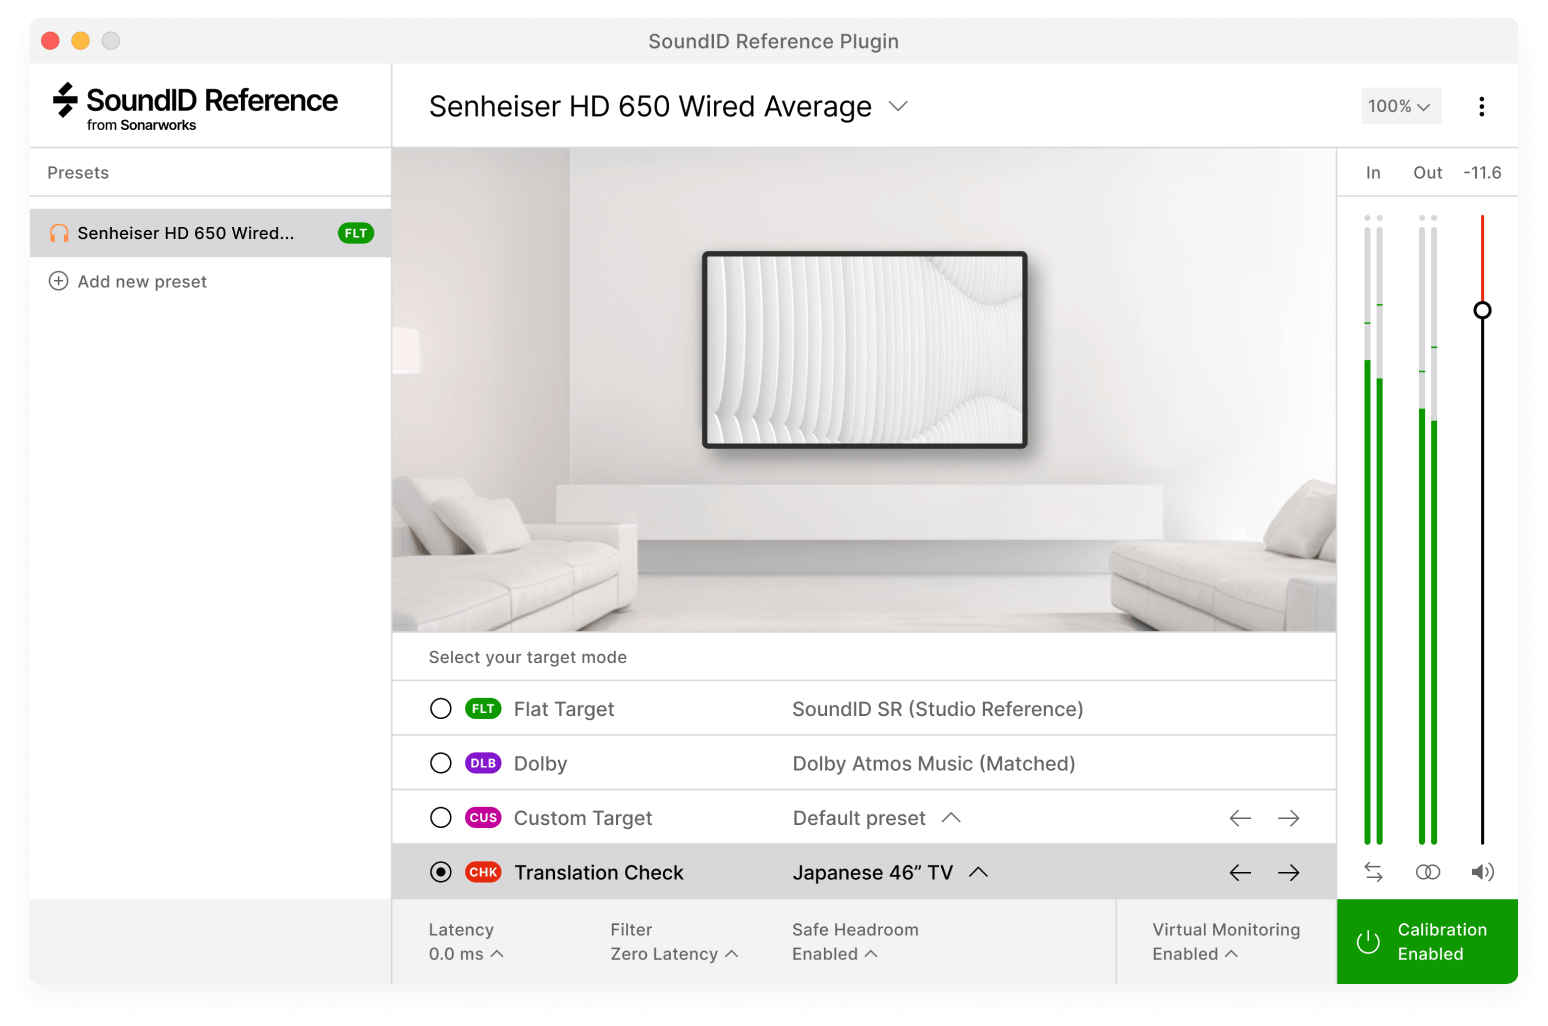The image size is (1548, 1026).
Task: Open the three-dot options menu
Action: [x=1482, y=106]
